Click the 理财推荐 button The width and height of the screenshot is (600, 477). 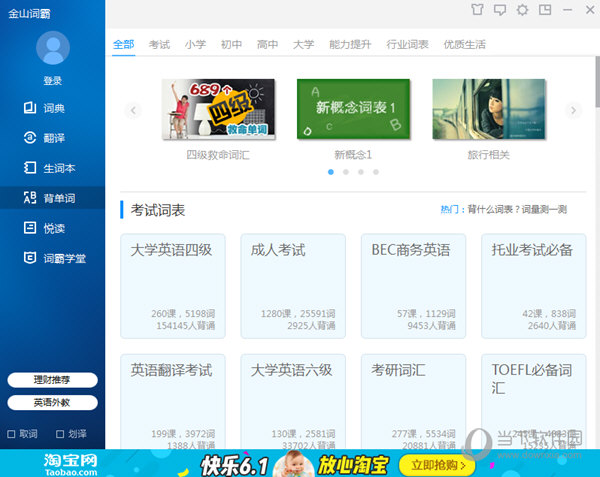tap(52, 380)
